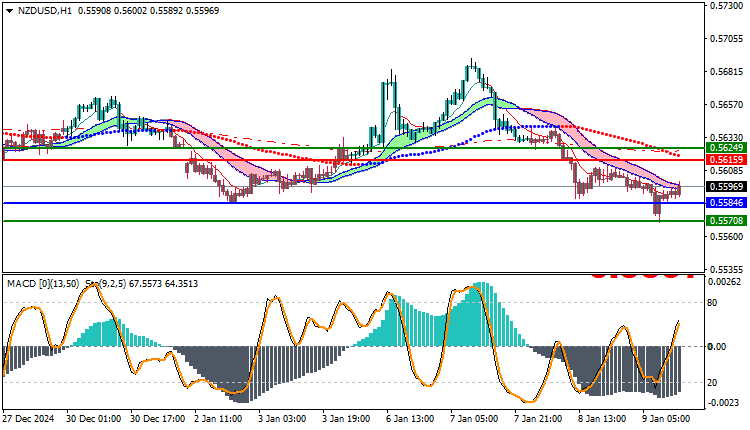Click the -0.0023 indicator scale value
The height and width of the screenshot is (430, 750).
click(x=723, y=403)
